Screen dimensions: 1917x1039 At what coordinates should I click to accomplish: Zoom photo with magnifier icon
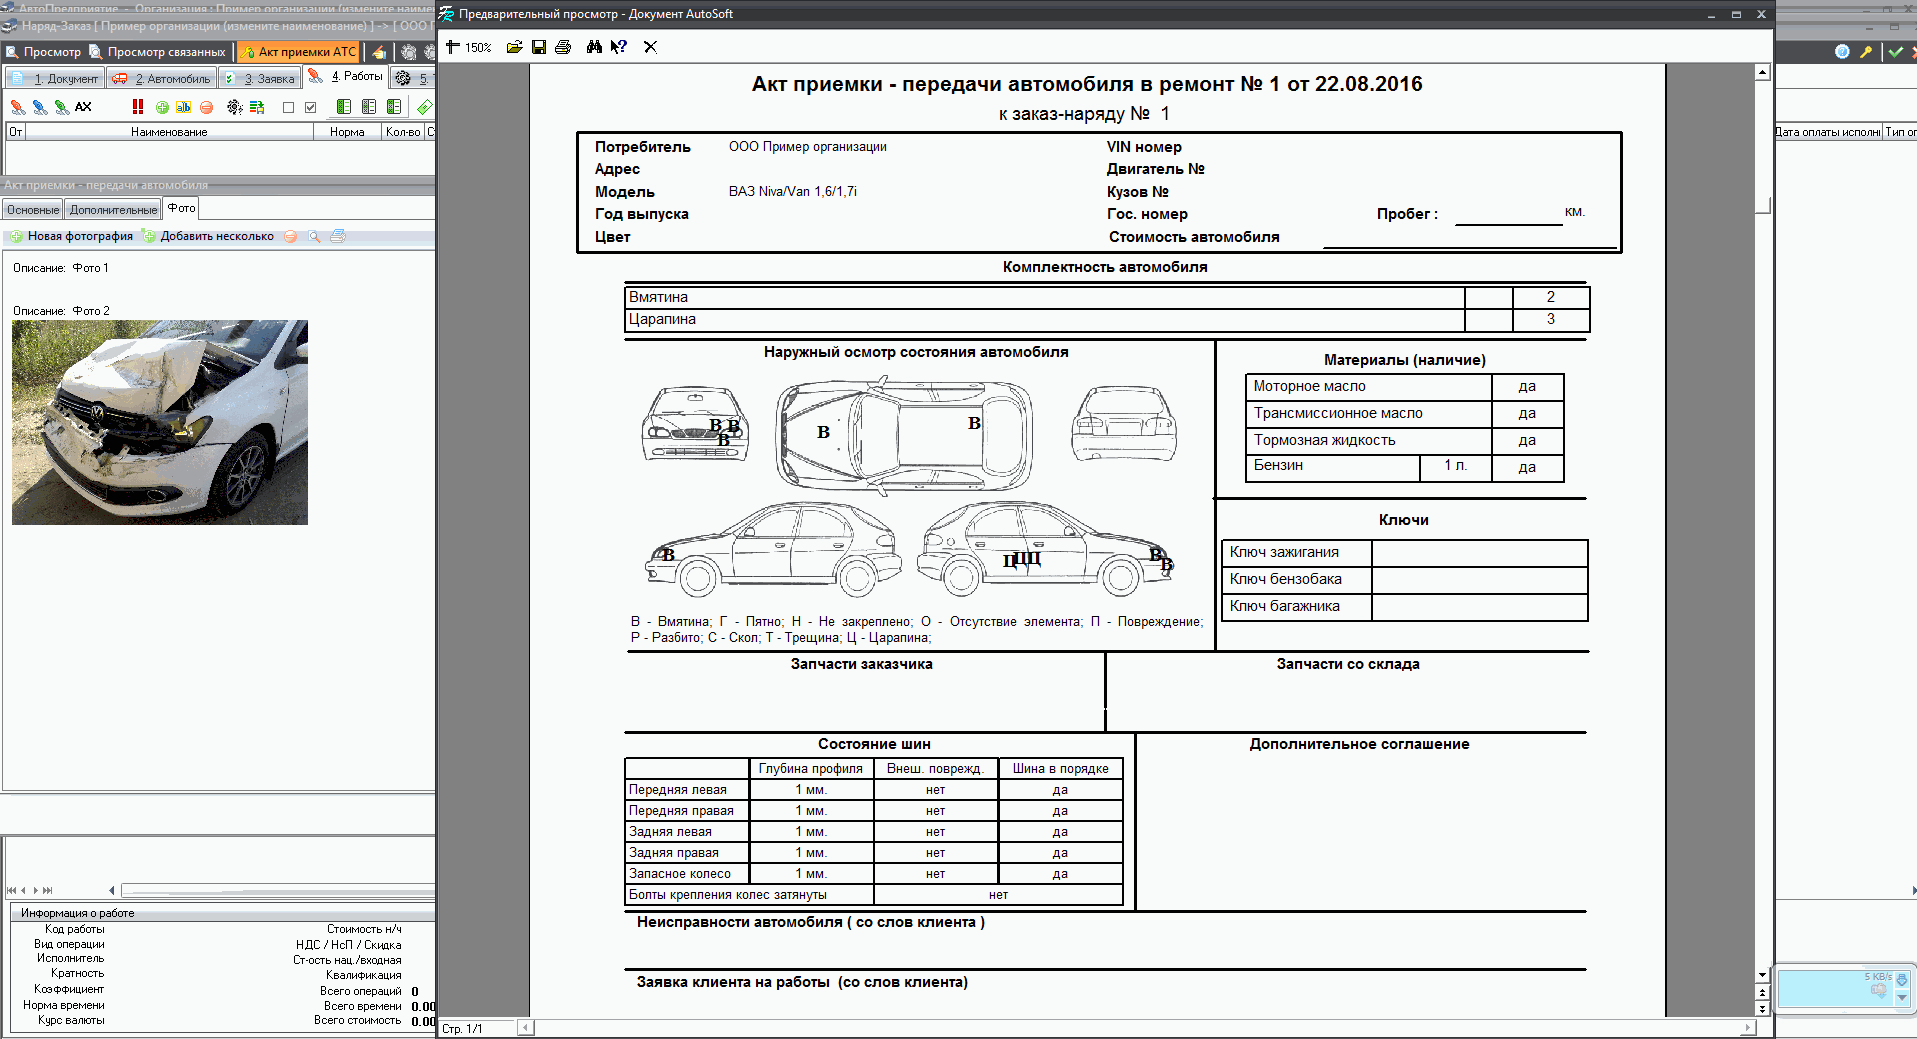click(x=314, y=236)
